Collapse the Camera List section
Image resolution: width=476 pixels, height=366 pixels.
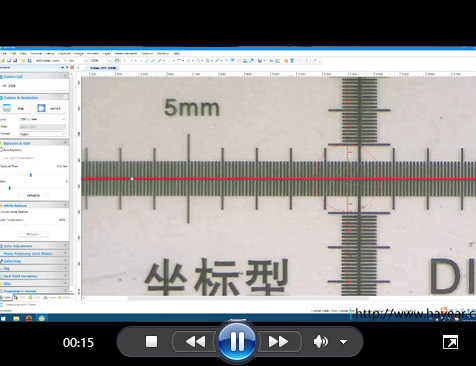[x=65, y=76]
